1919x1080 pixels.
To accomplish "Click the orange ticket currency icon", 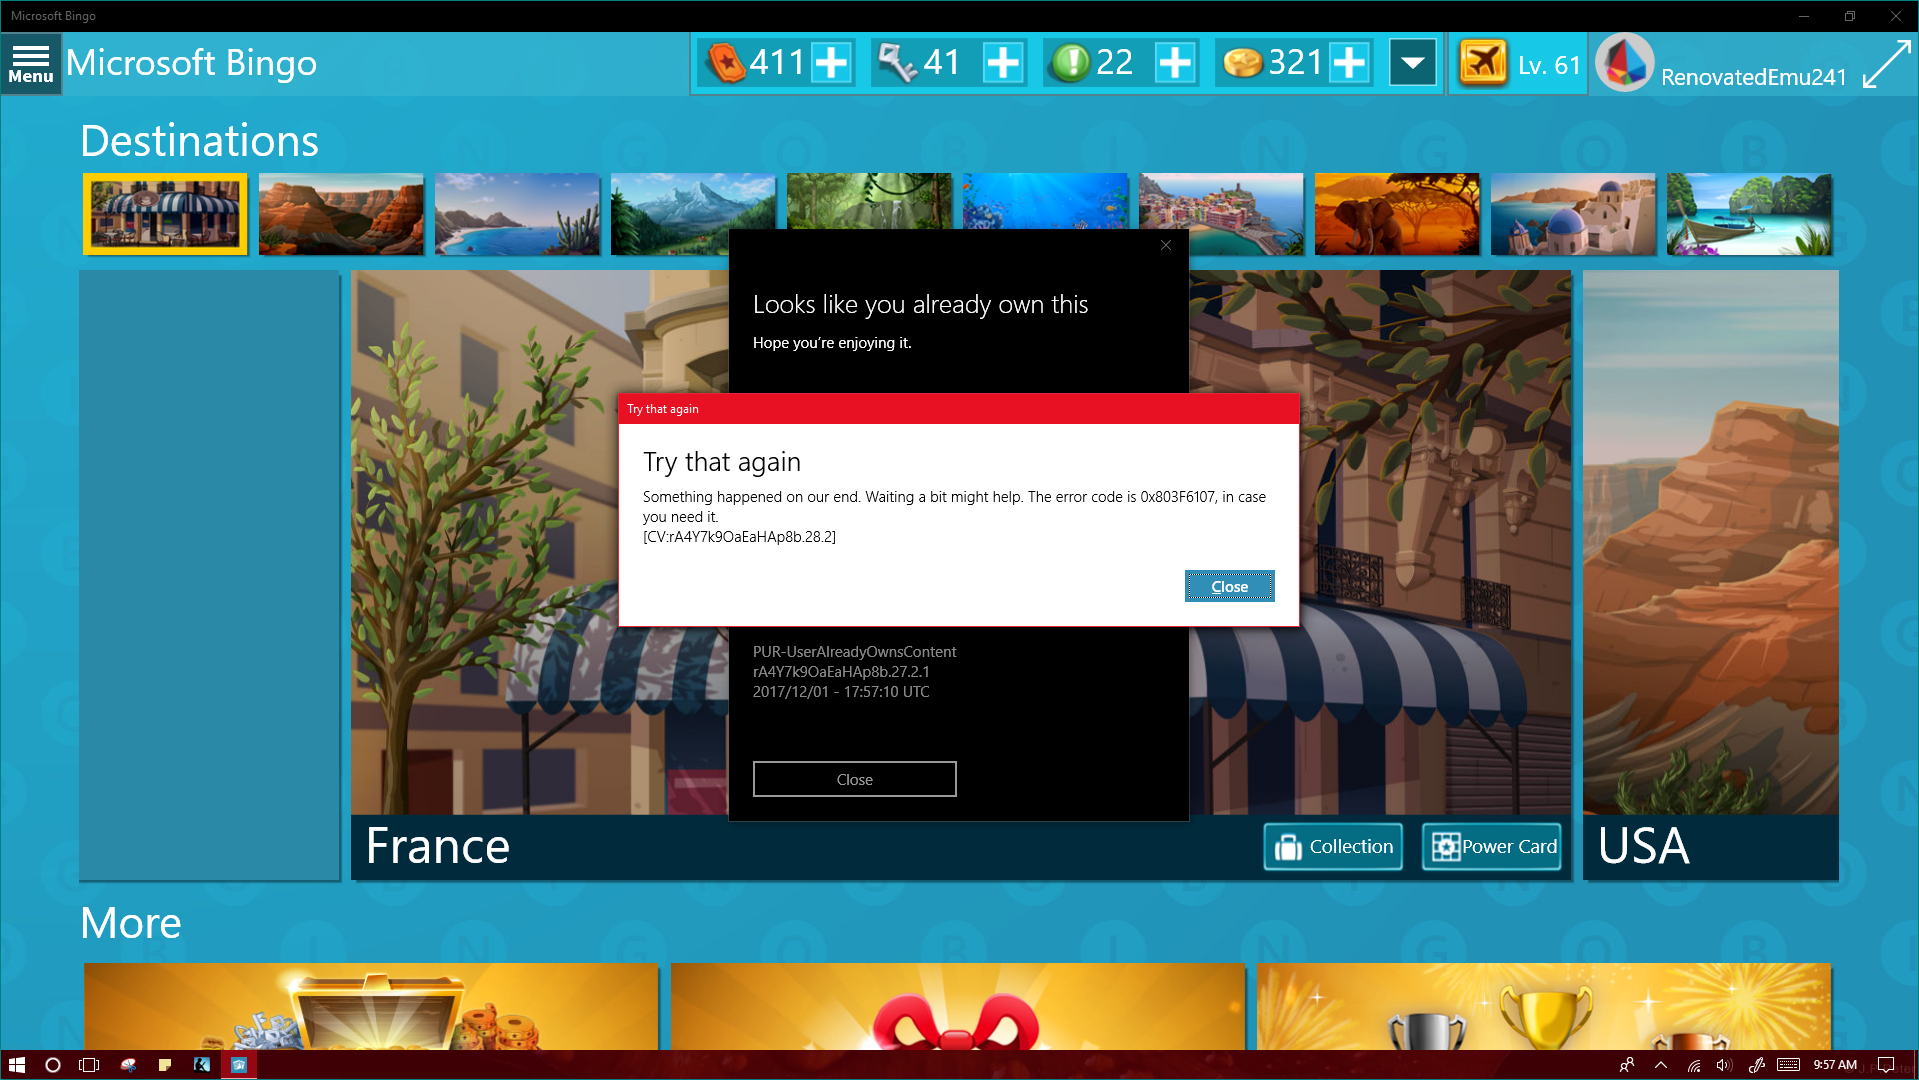I will 726,63.
